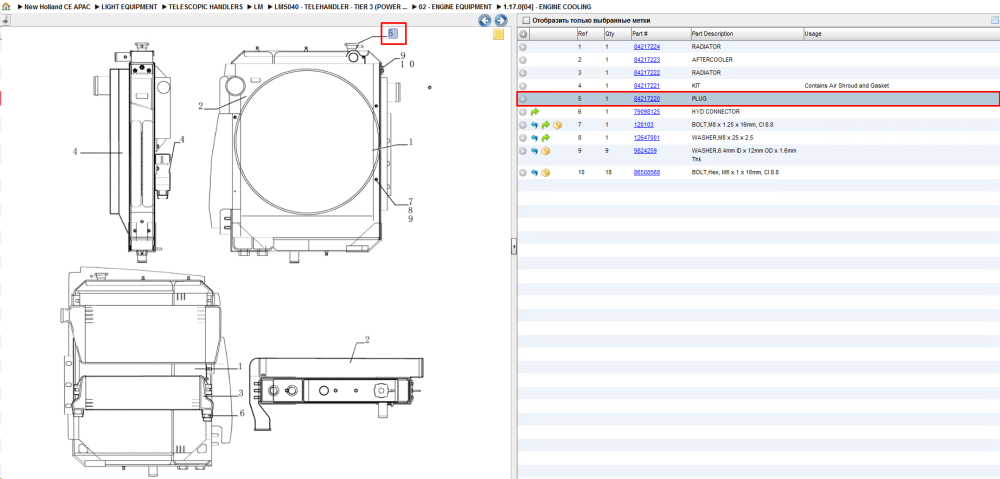
Task: Open the LM breadcrumb
Action: click(x=258, y=6)
